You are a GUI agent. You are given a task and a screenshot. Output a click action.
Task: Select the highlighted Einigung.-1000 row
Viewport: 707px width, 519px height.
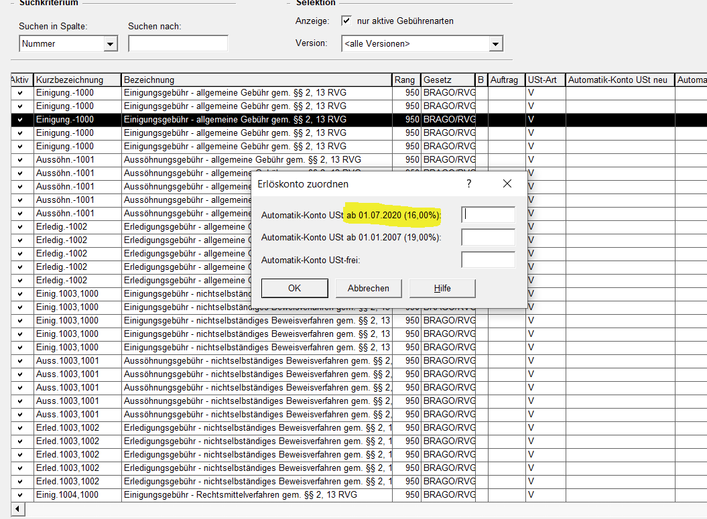pos(359,119)
